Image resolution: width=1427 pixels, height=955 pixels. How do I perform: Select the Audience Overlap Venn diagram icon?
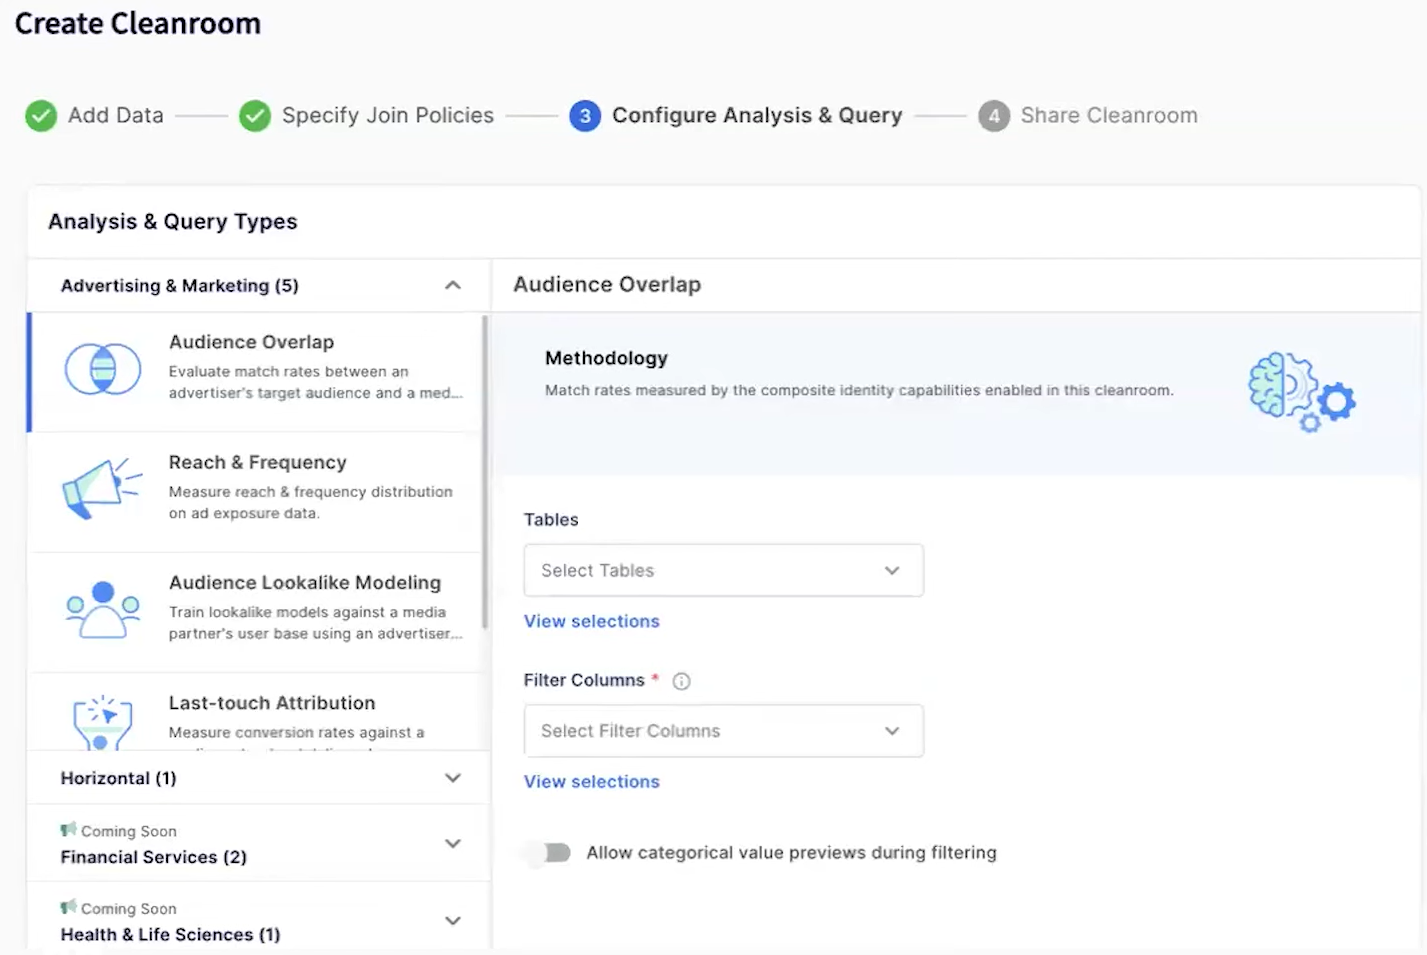102,370
